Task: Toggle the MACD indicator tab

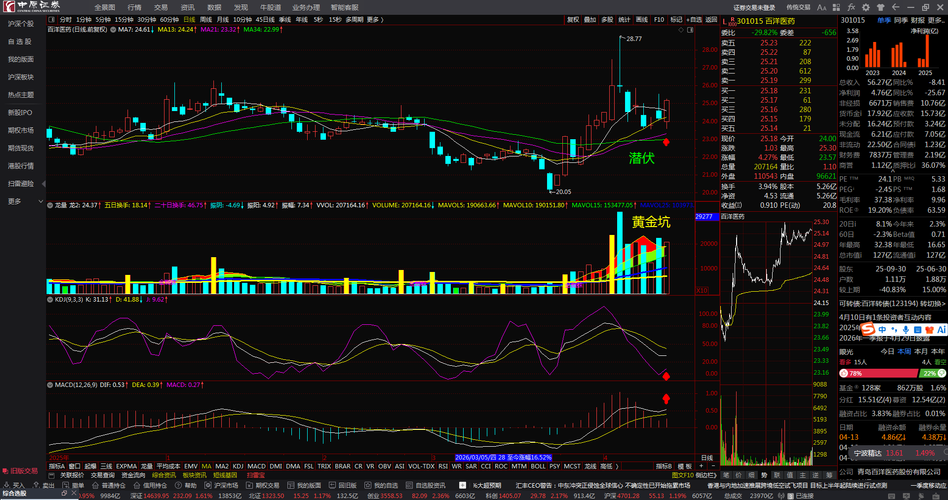Action: click(256, 466)
